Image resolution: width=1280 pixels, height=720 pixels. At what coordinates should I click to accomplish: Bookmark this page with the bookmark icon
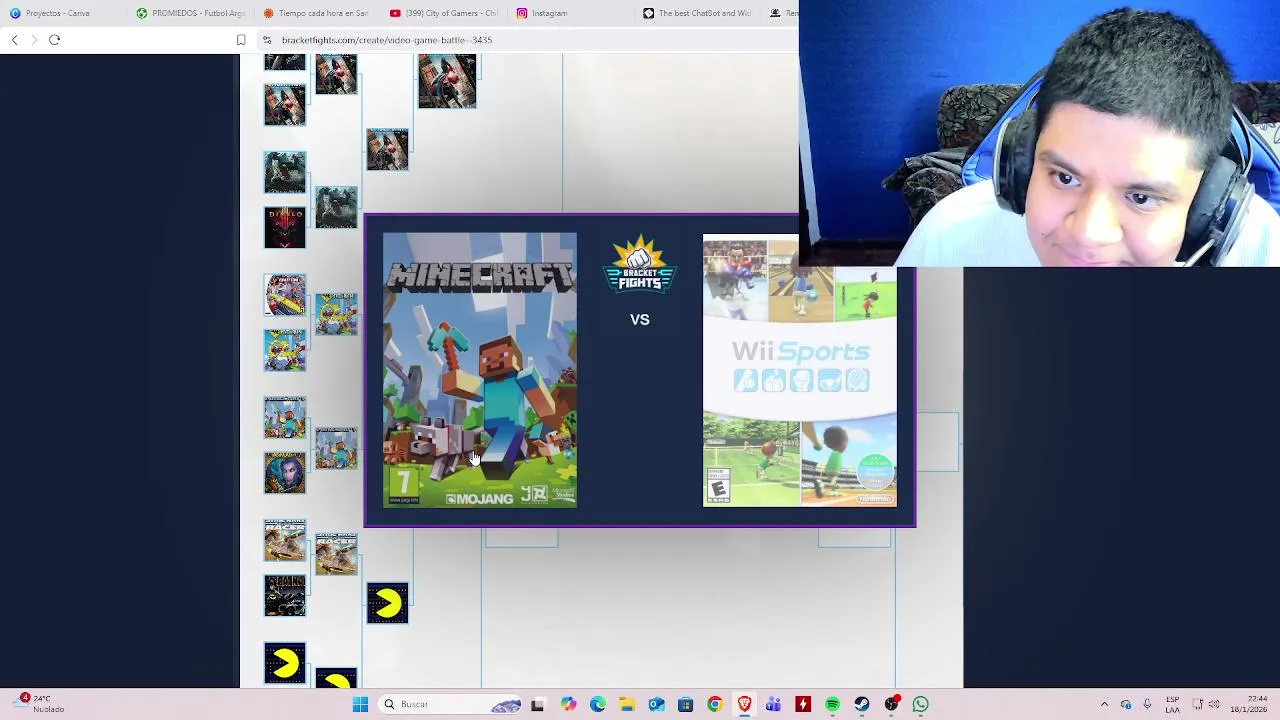[x=241, y=40]
